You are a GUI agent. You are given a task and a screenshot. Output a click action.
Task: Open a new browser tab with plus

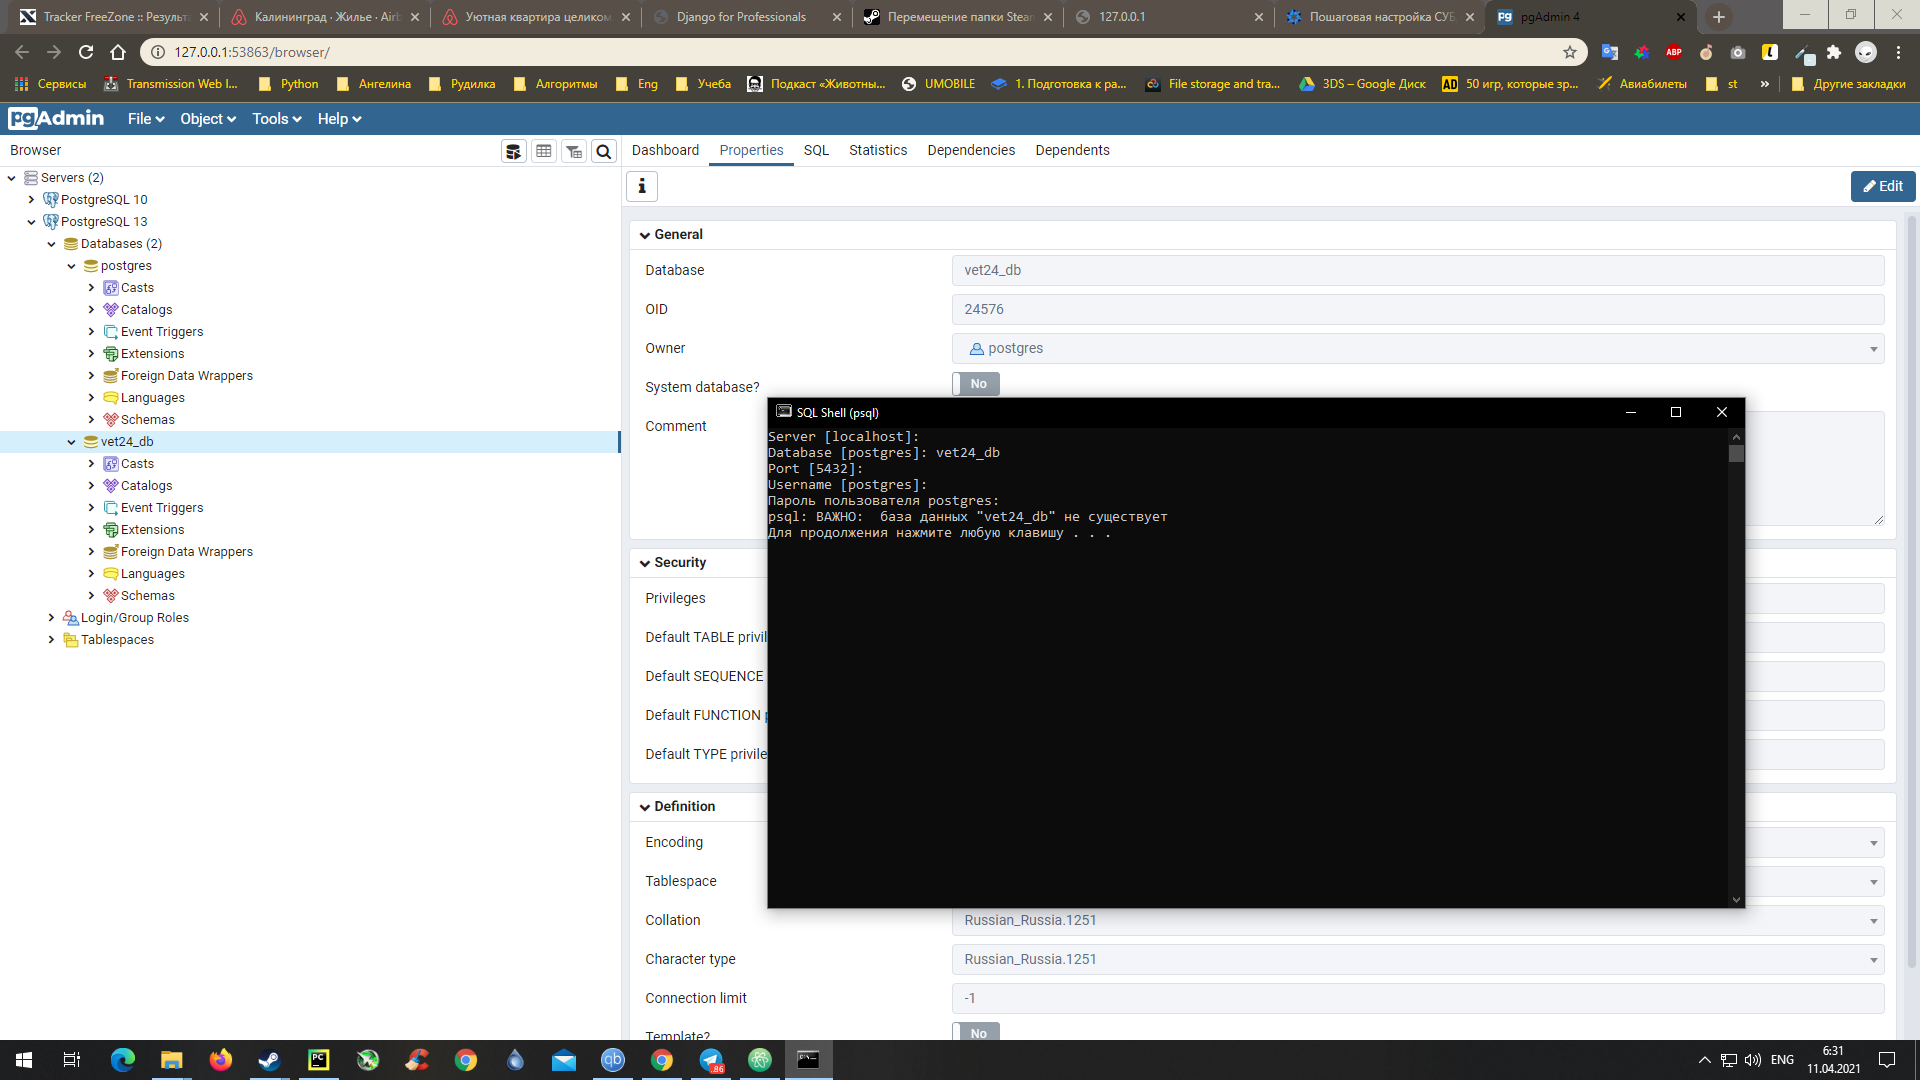tap(1719, 17)
